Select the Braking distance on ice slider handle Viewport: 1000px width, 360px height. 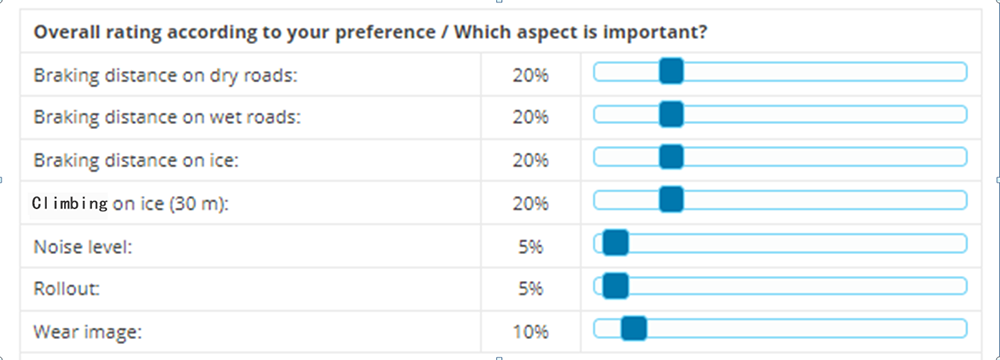[x=671, y=157]
